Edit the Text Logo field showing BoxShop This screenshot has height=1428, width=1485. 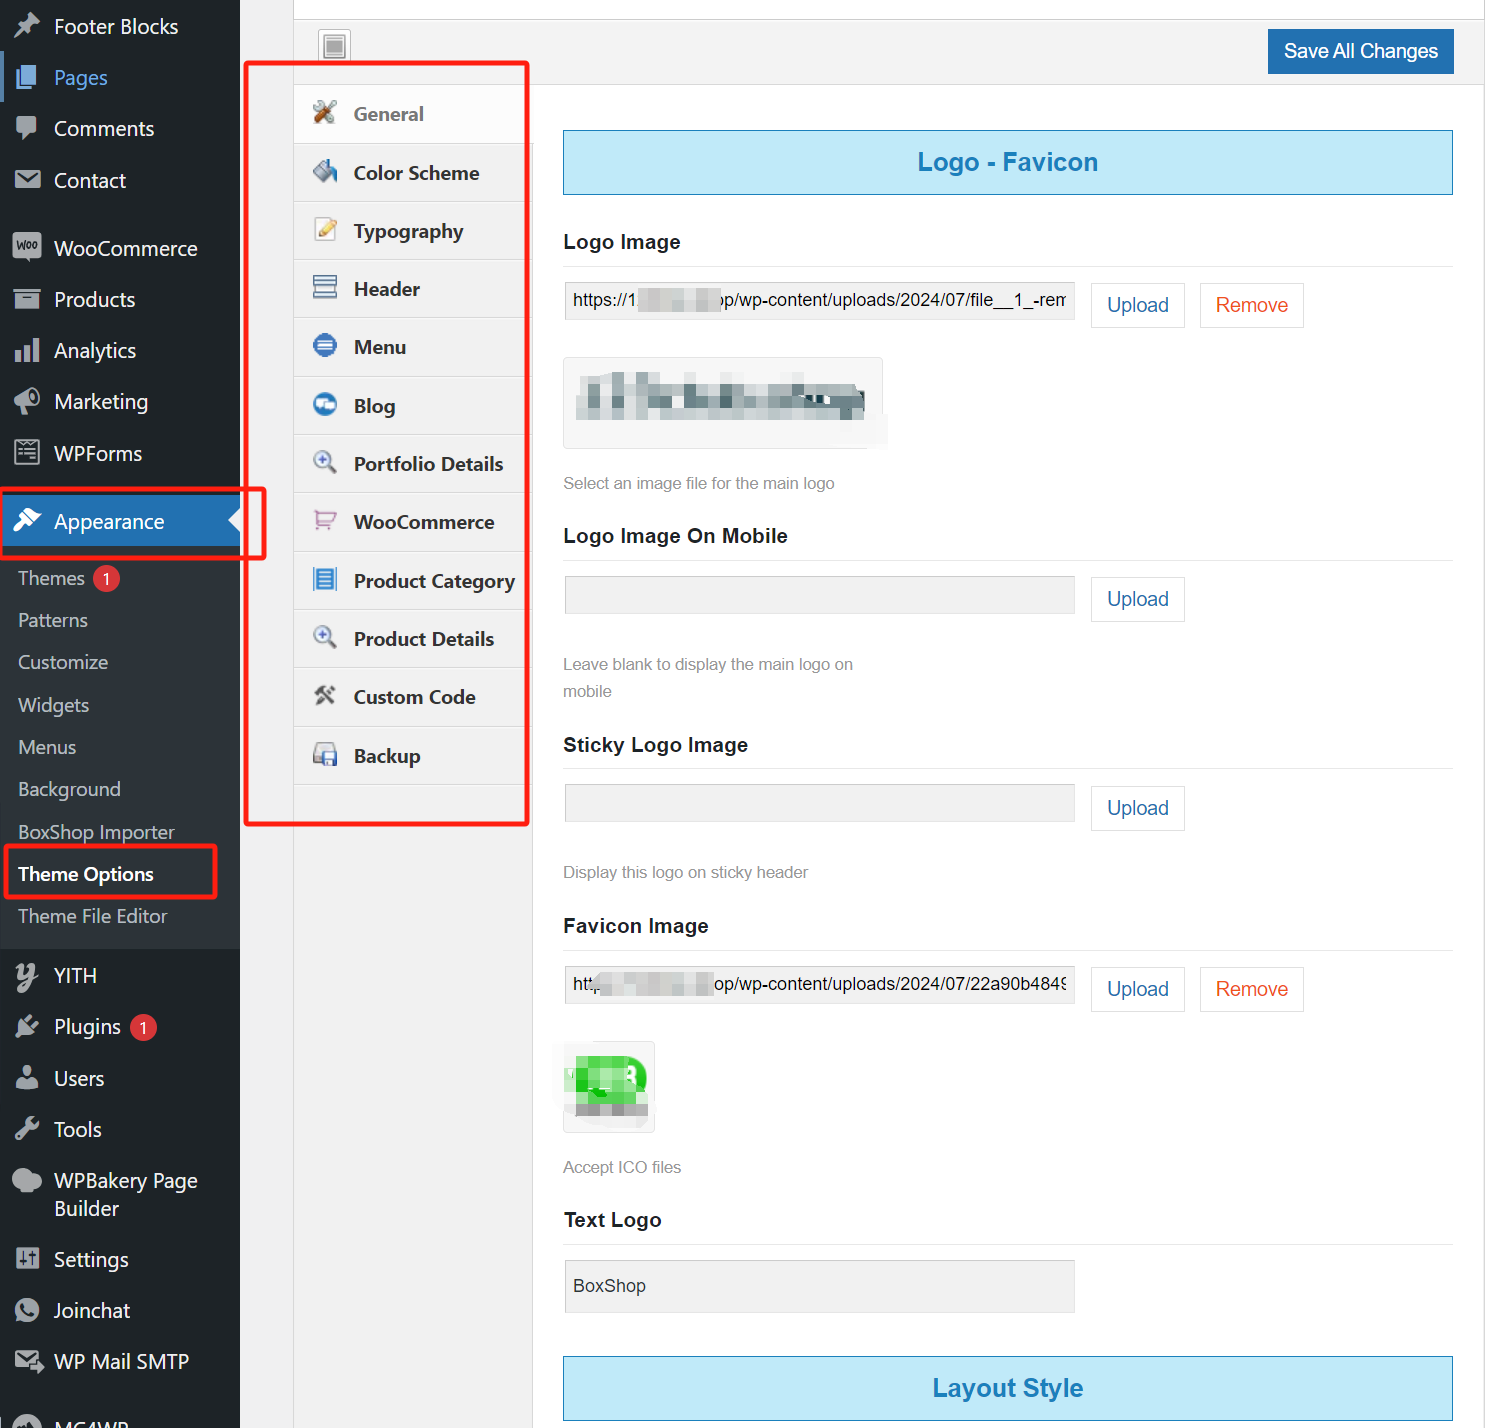tap(818, 1286)
